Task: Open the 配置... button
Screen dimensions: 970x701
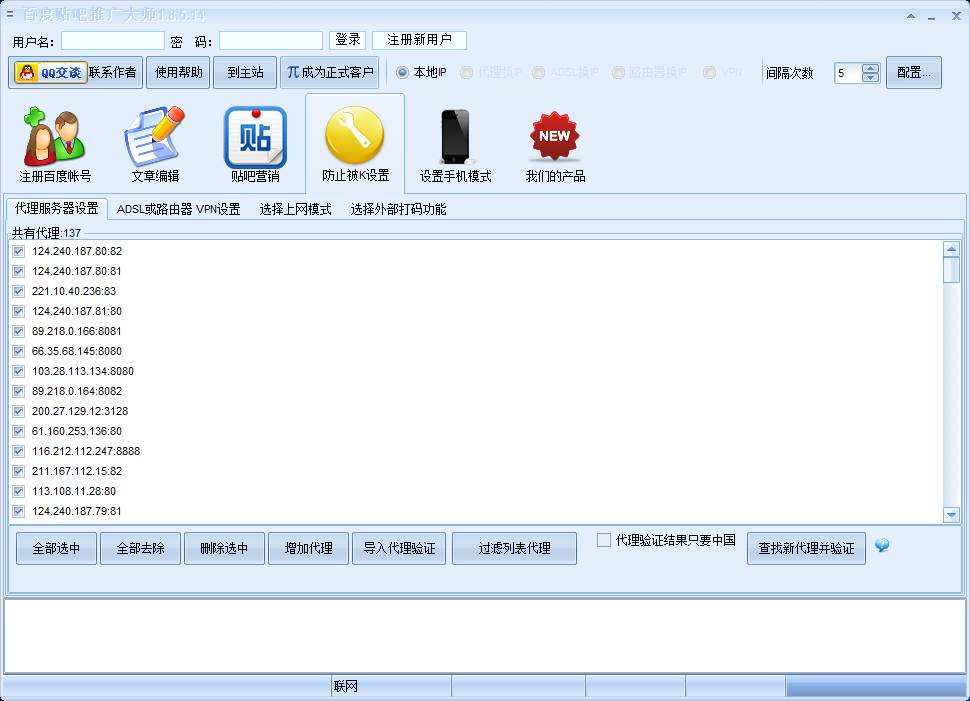Action: coord(914,72)
